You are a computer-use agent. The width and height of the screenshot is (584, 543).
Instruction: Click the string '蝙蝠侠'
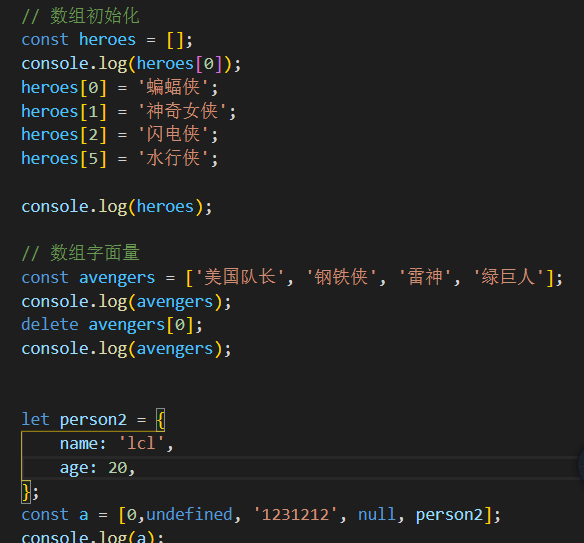[173, 87]
